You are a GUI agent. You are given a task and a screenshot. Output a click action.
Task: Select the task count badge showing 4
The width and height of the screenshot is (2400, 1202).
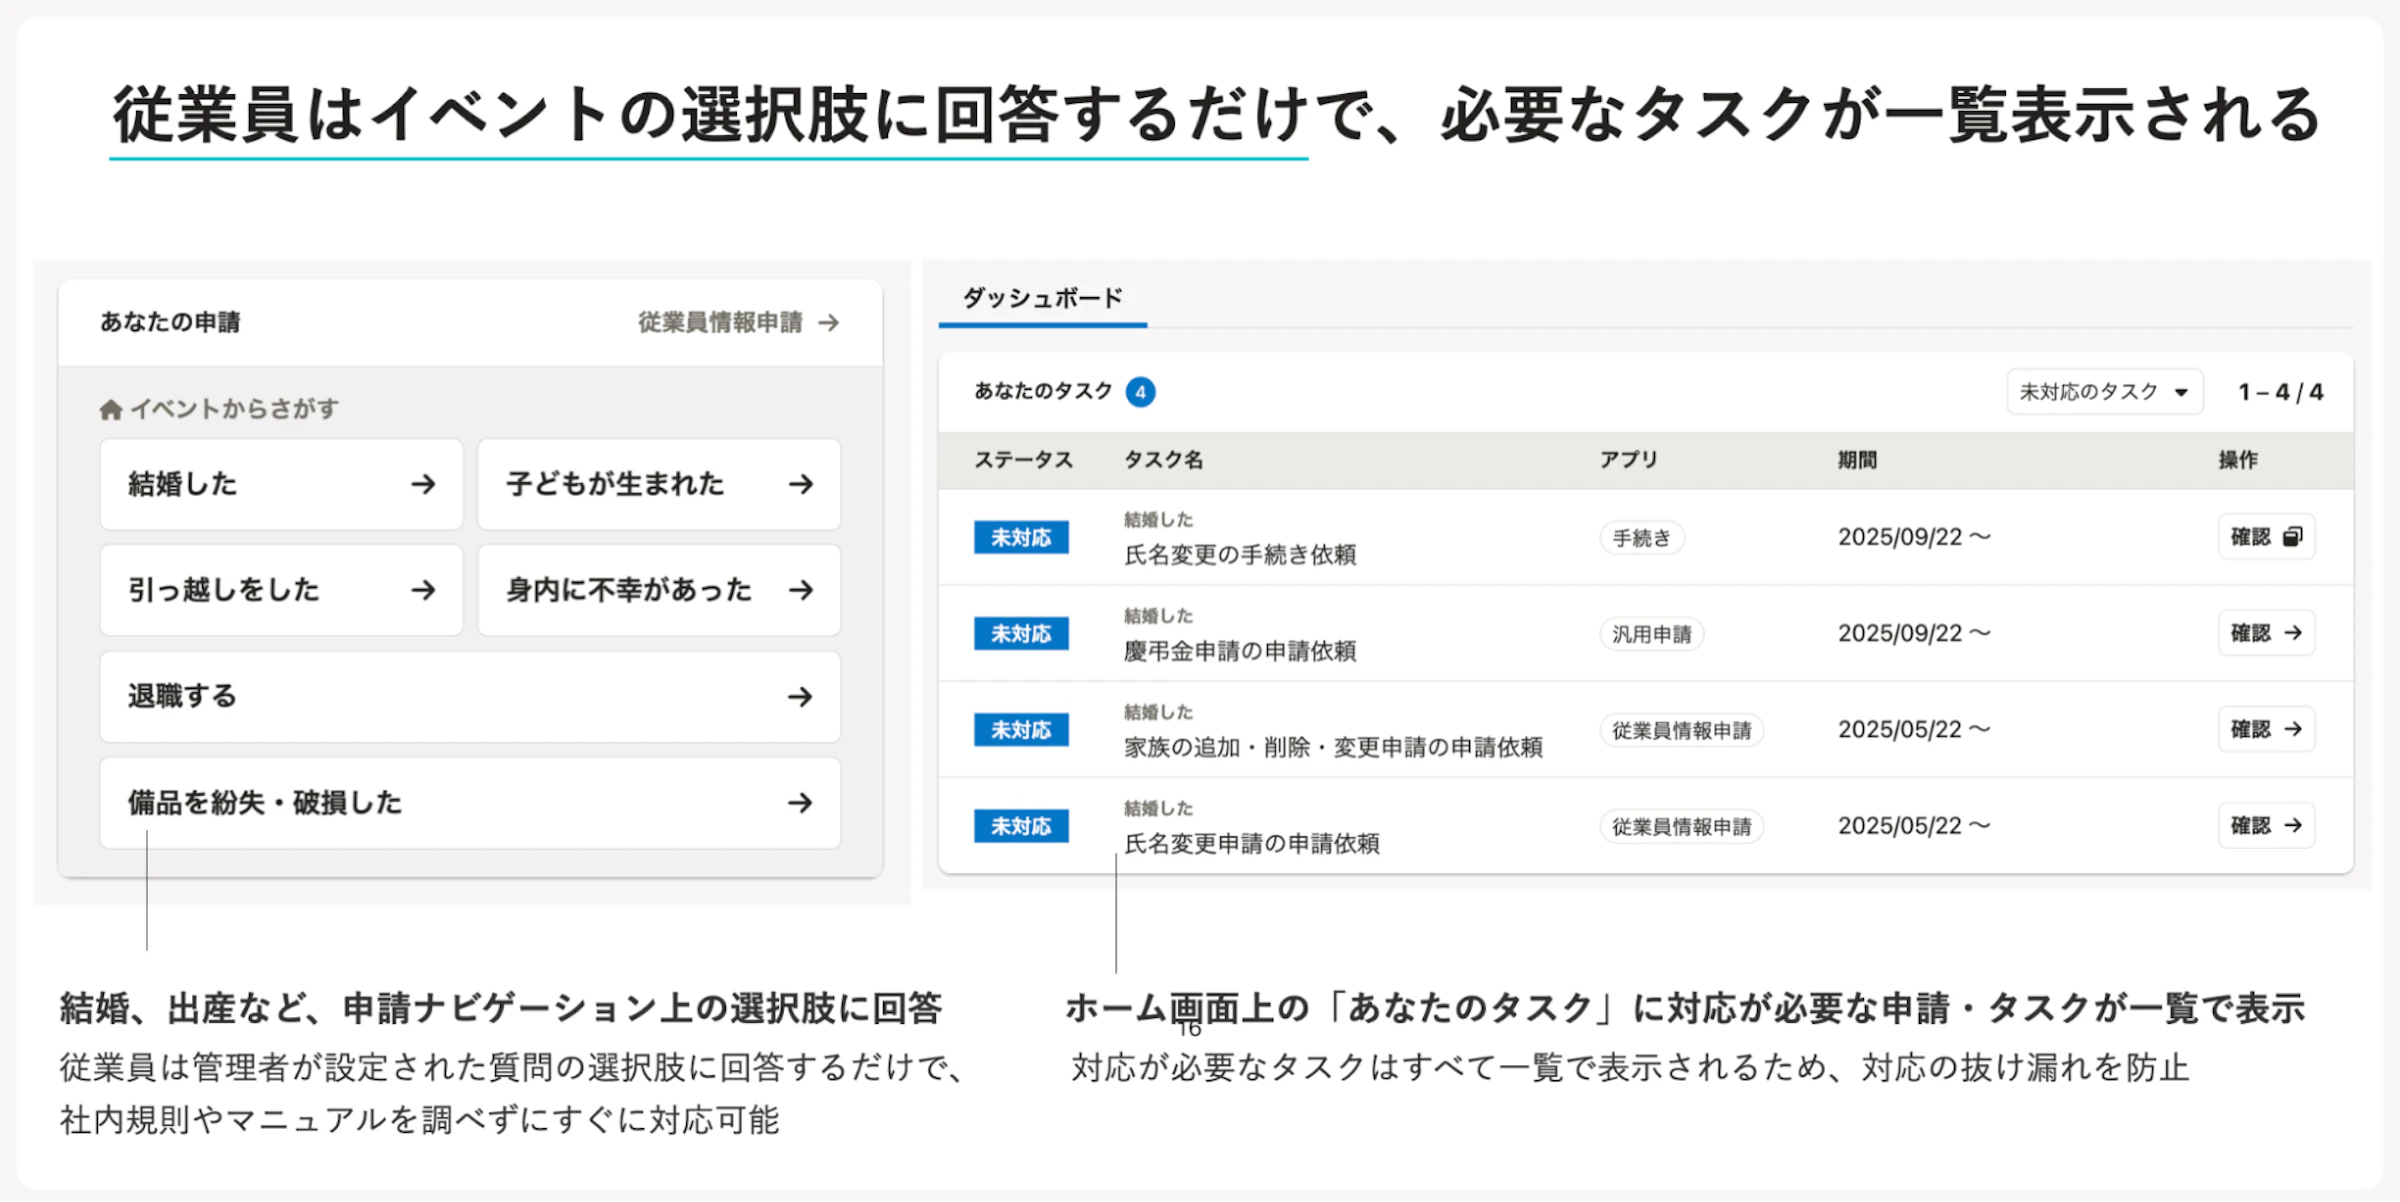tap(1140, 391)
